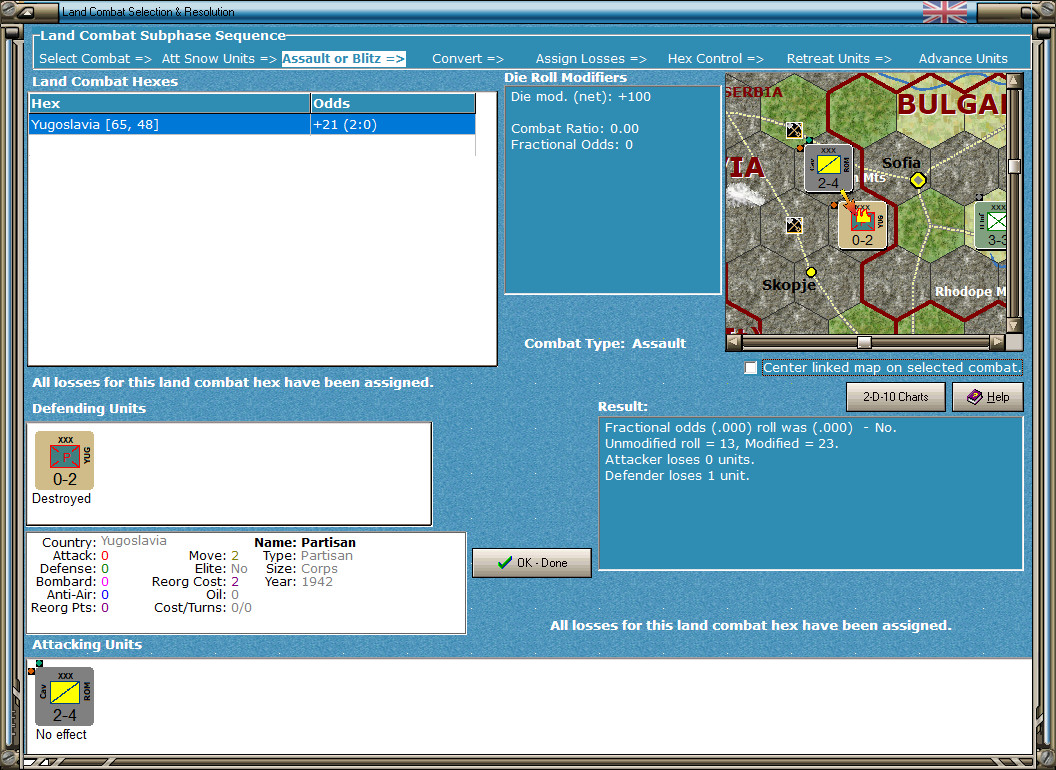Click the 3-3 infantry counter on the map edge
This screenshot has height=770, width=1056.
(991, 225)
